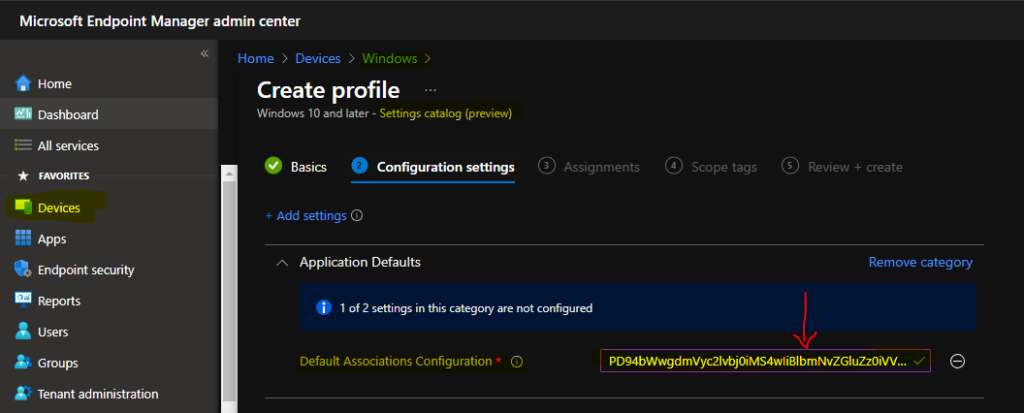
Task: Select the Configuration settings tab
Action: pos(433,167)
